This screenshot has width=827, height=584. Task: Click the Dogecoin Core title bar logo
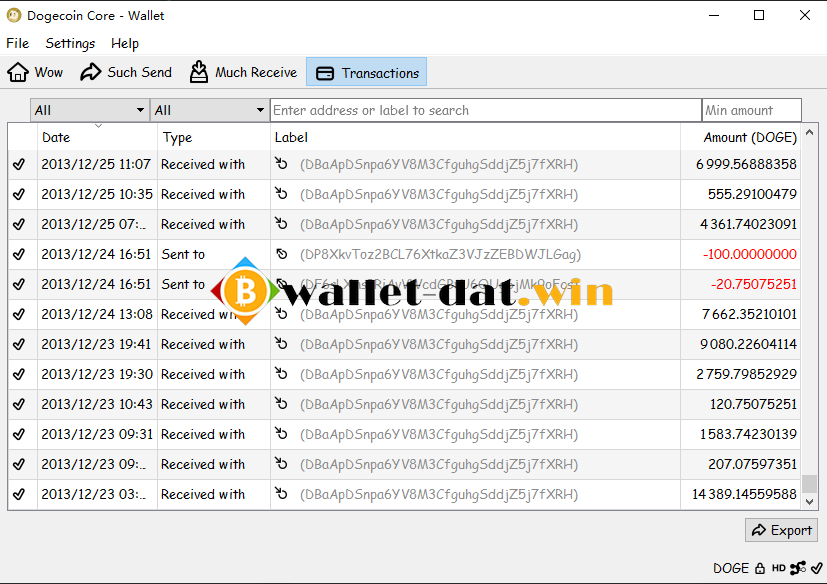[14, 15]
